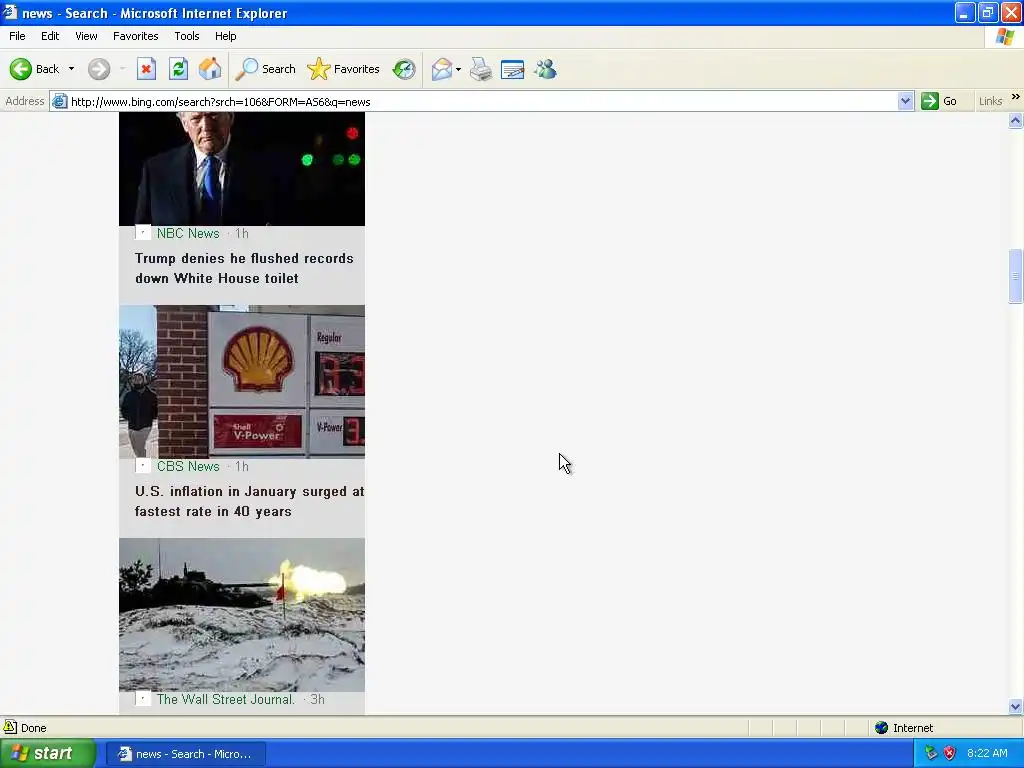Image resolution: width=1024 pixels, height=768 pixels.
Task: Click the Back arrow button
Action: click(x=20, y=69)
